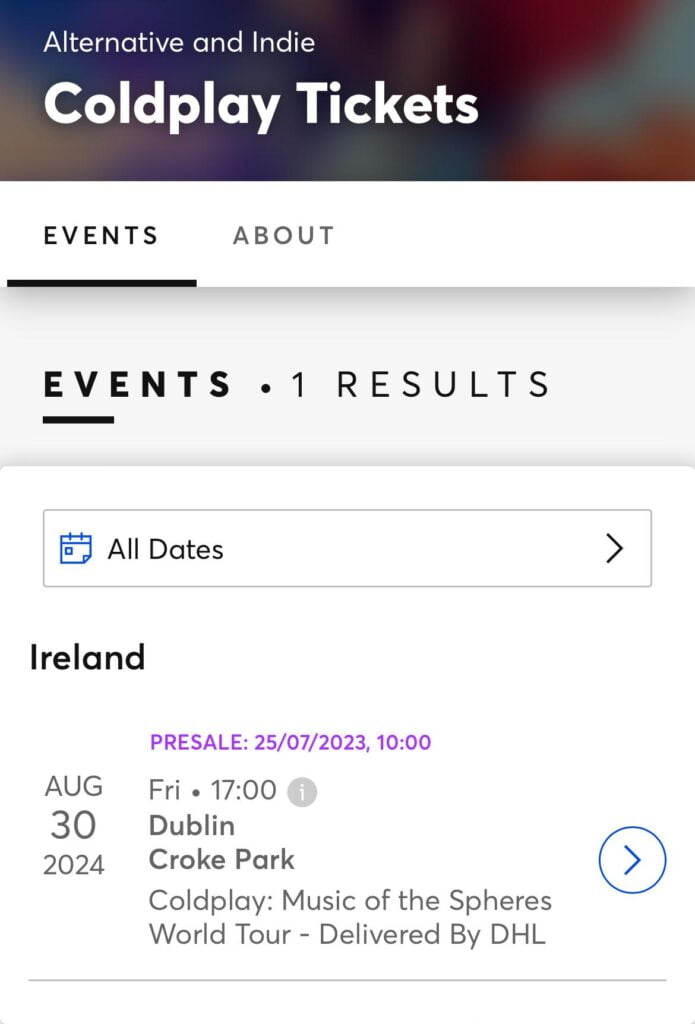Expand the All Dates filter using its chevron
The width and height of the screenshot is (695, 1024).
pos(614,548)
